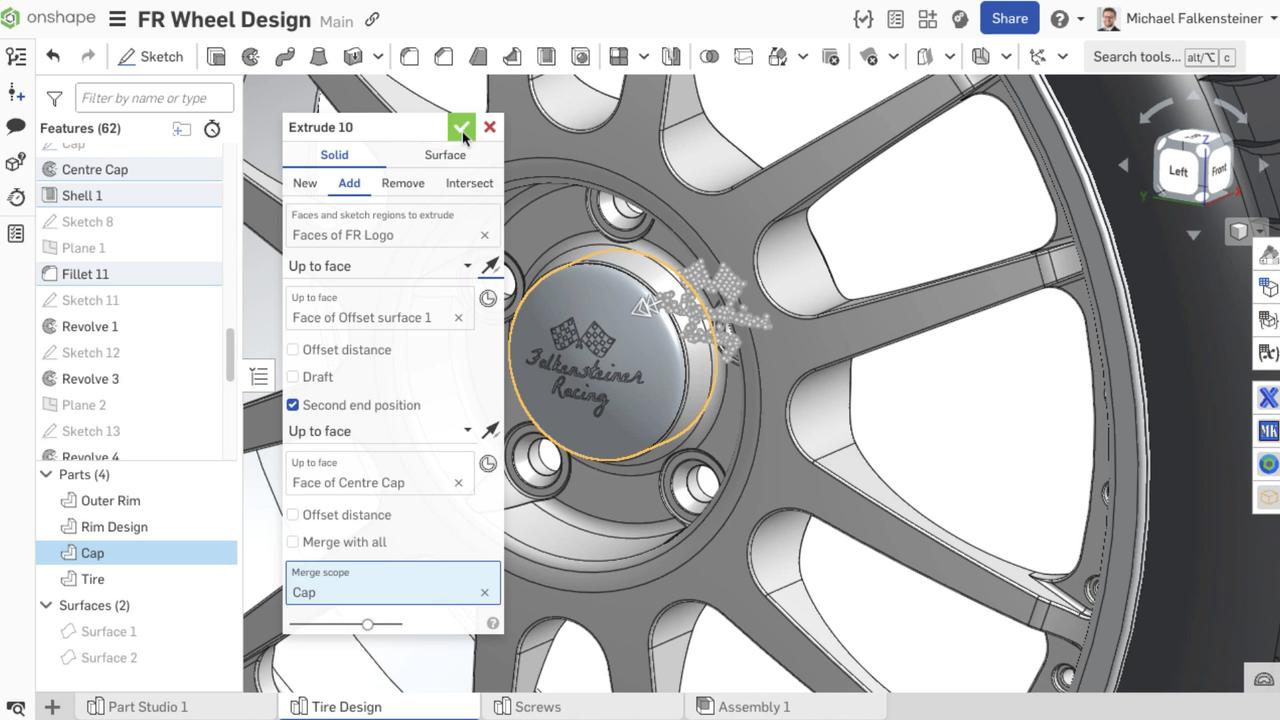1280x720 pixels.
Task: Open the Shell tool
Action: pyautogui.click(x=546, y=57)
